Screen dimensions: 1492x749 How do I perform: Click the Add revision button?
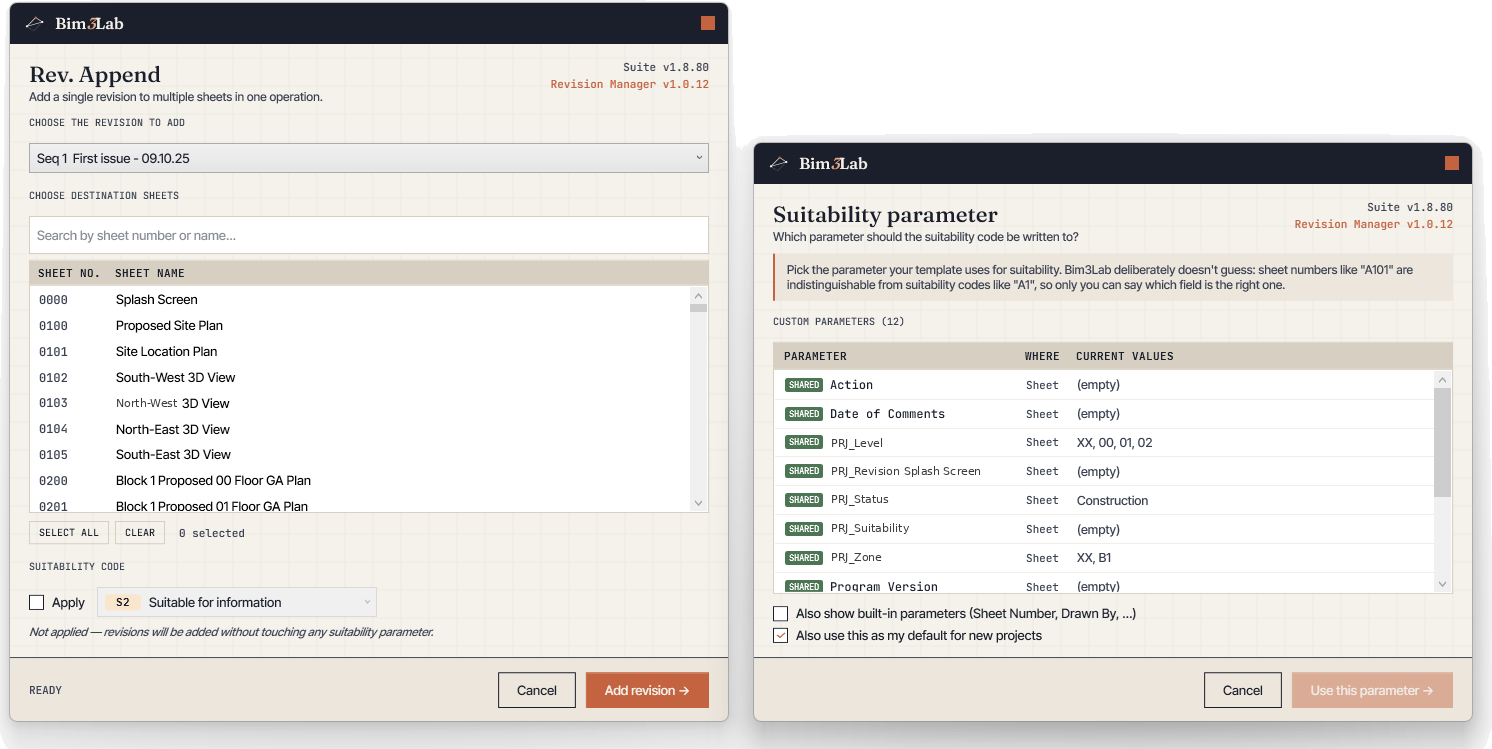pyautogui.click(x=647, y=690)
